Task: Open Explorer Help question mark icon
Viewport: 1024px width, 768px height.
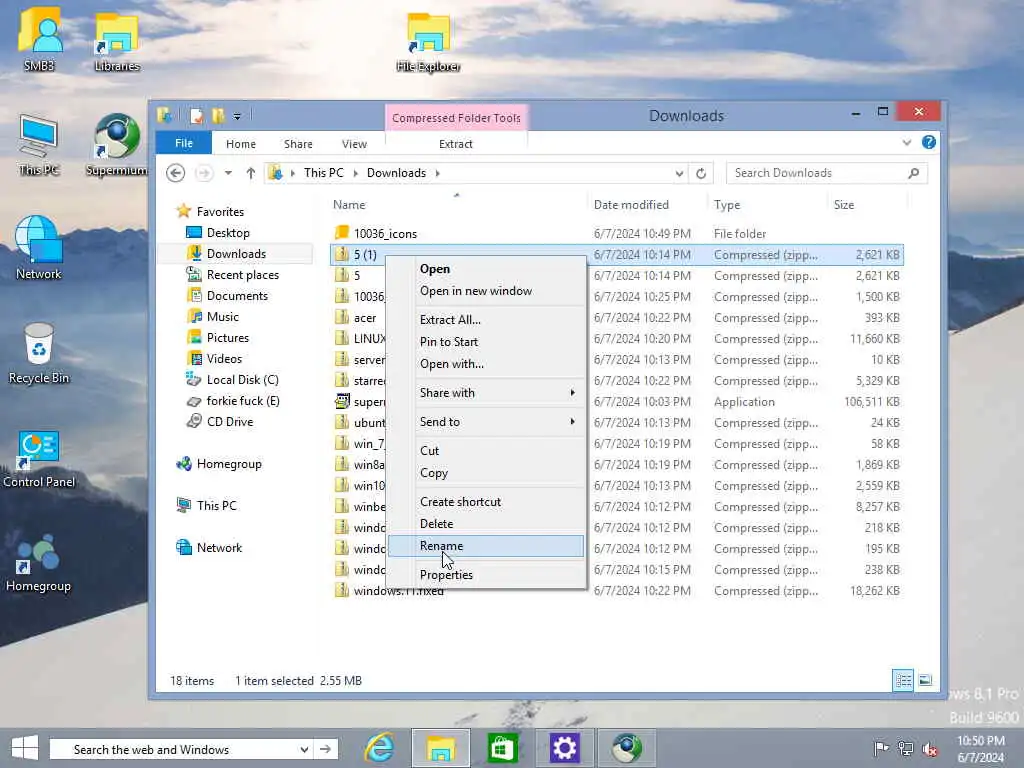Action: click(x=928, y=142)
